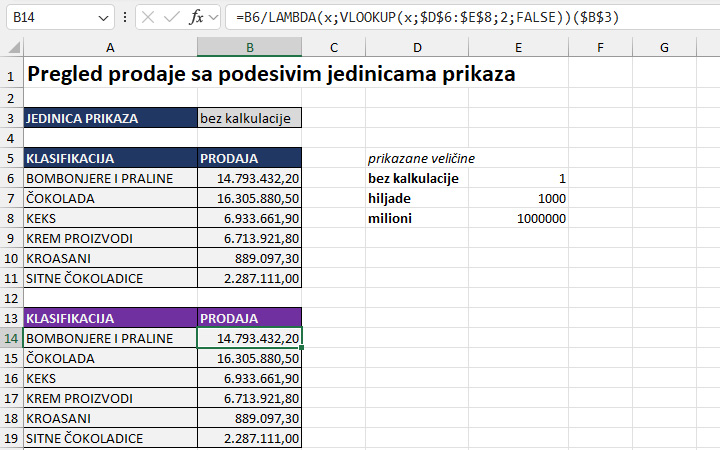Select the row 14 header

coord(11,338)
